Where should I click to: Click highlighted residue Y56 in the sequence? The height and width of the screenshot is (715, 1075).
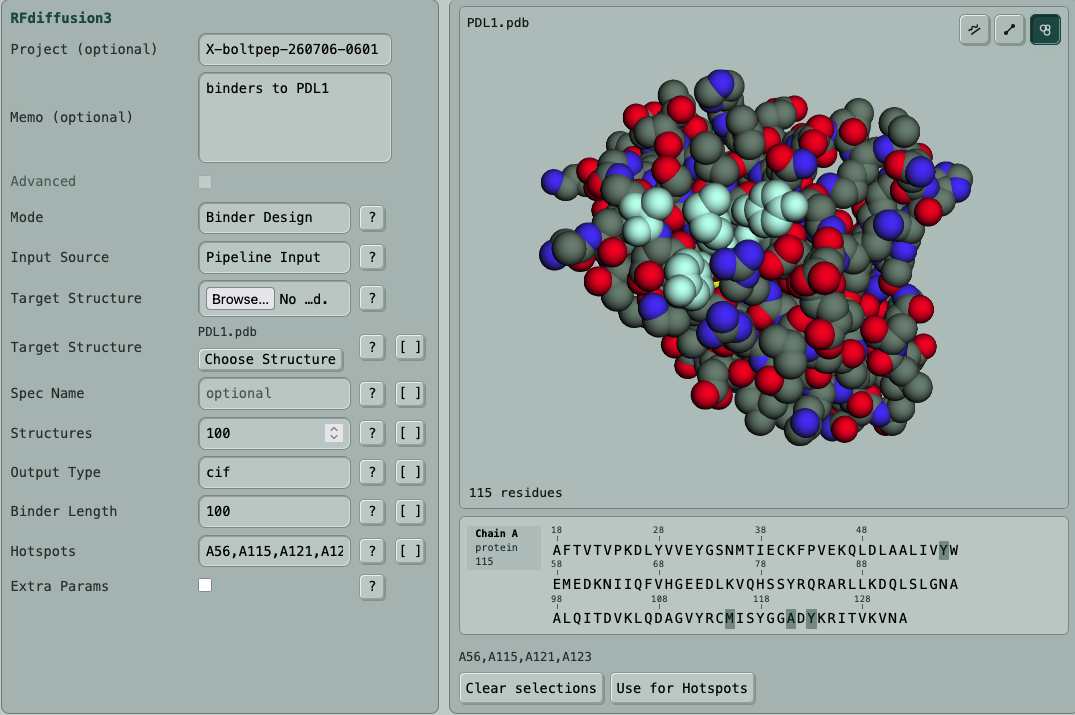coord(944,550)
